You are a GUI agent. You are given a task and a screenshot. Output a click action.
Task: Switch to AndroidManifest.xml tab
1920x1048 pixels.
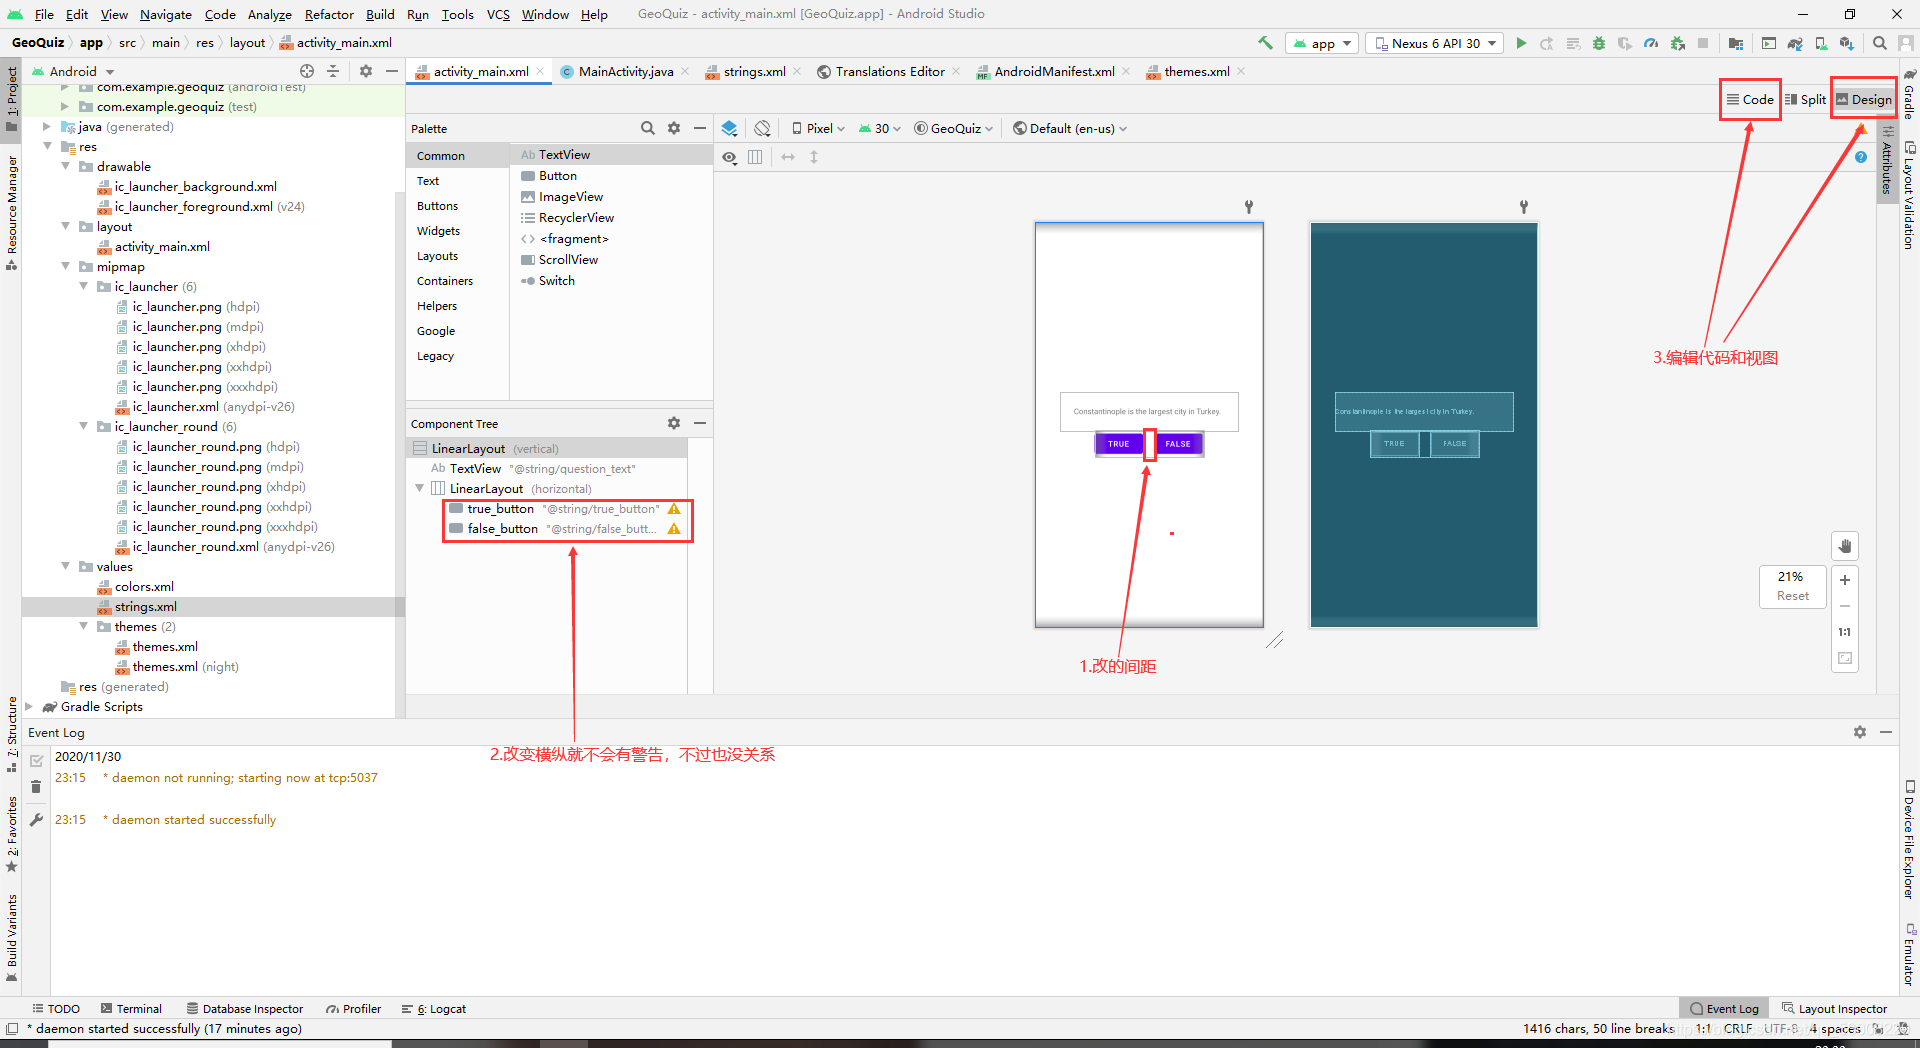click(1054, 72)
